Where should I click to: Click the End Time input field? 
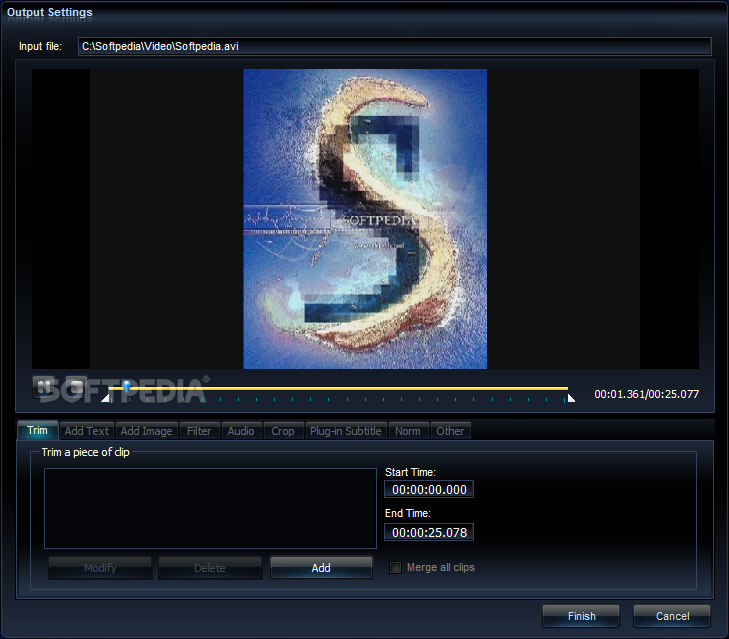pos(429,532)
